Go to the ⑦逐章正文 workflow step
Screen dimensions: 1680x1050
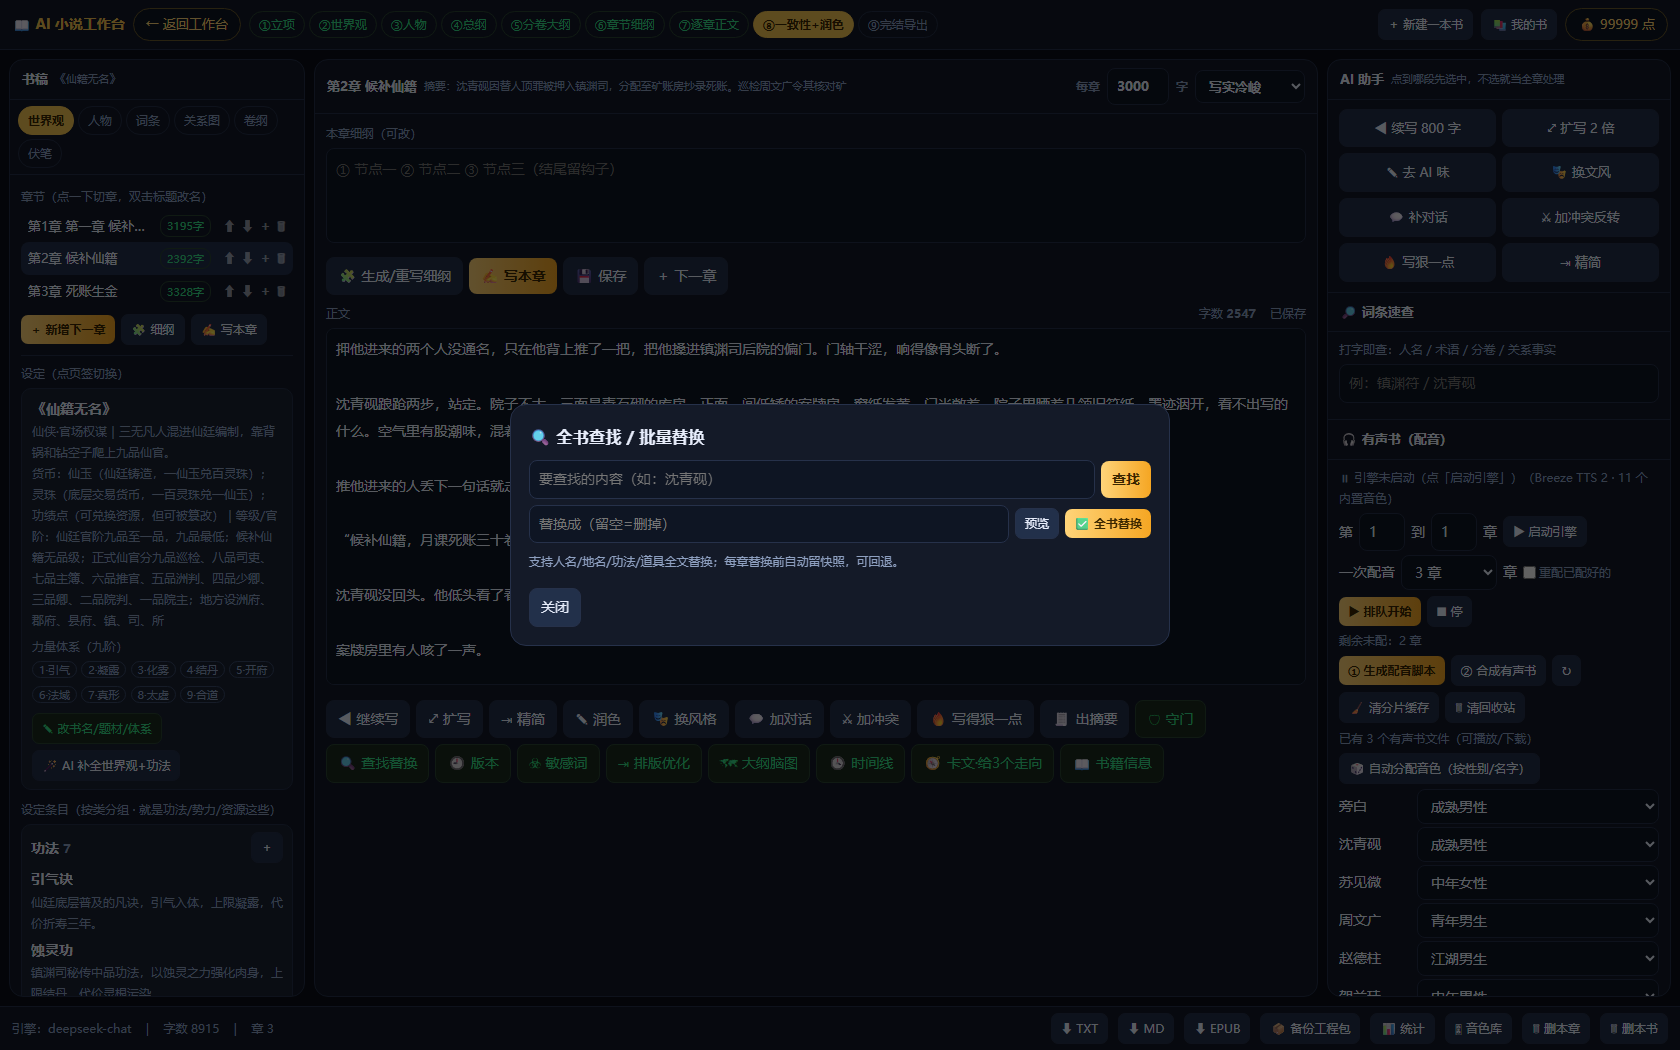708,25
